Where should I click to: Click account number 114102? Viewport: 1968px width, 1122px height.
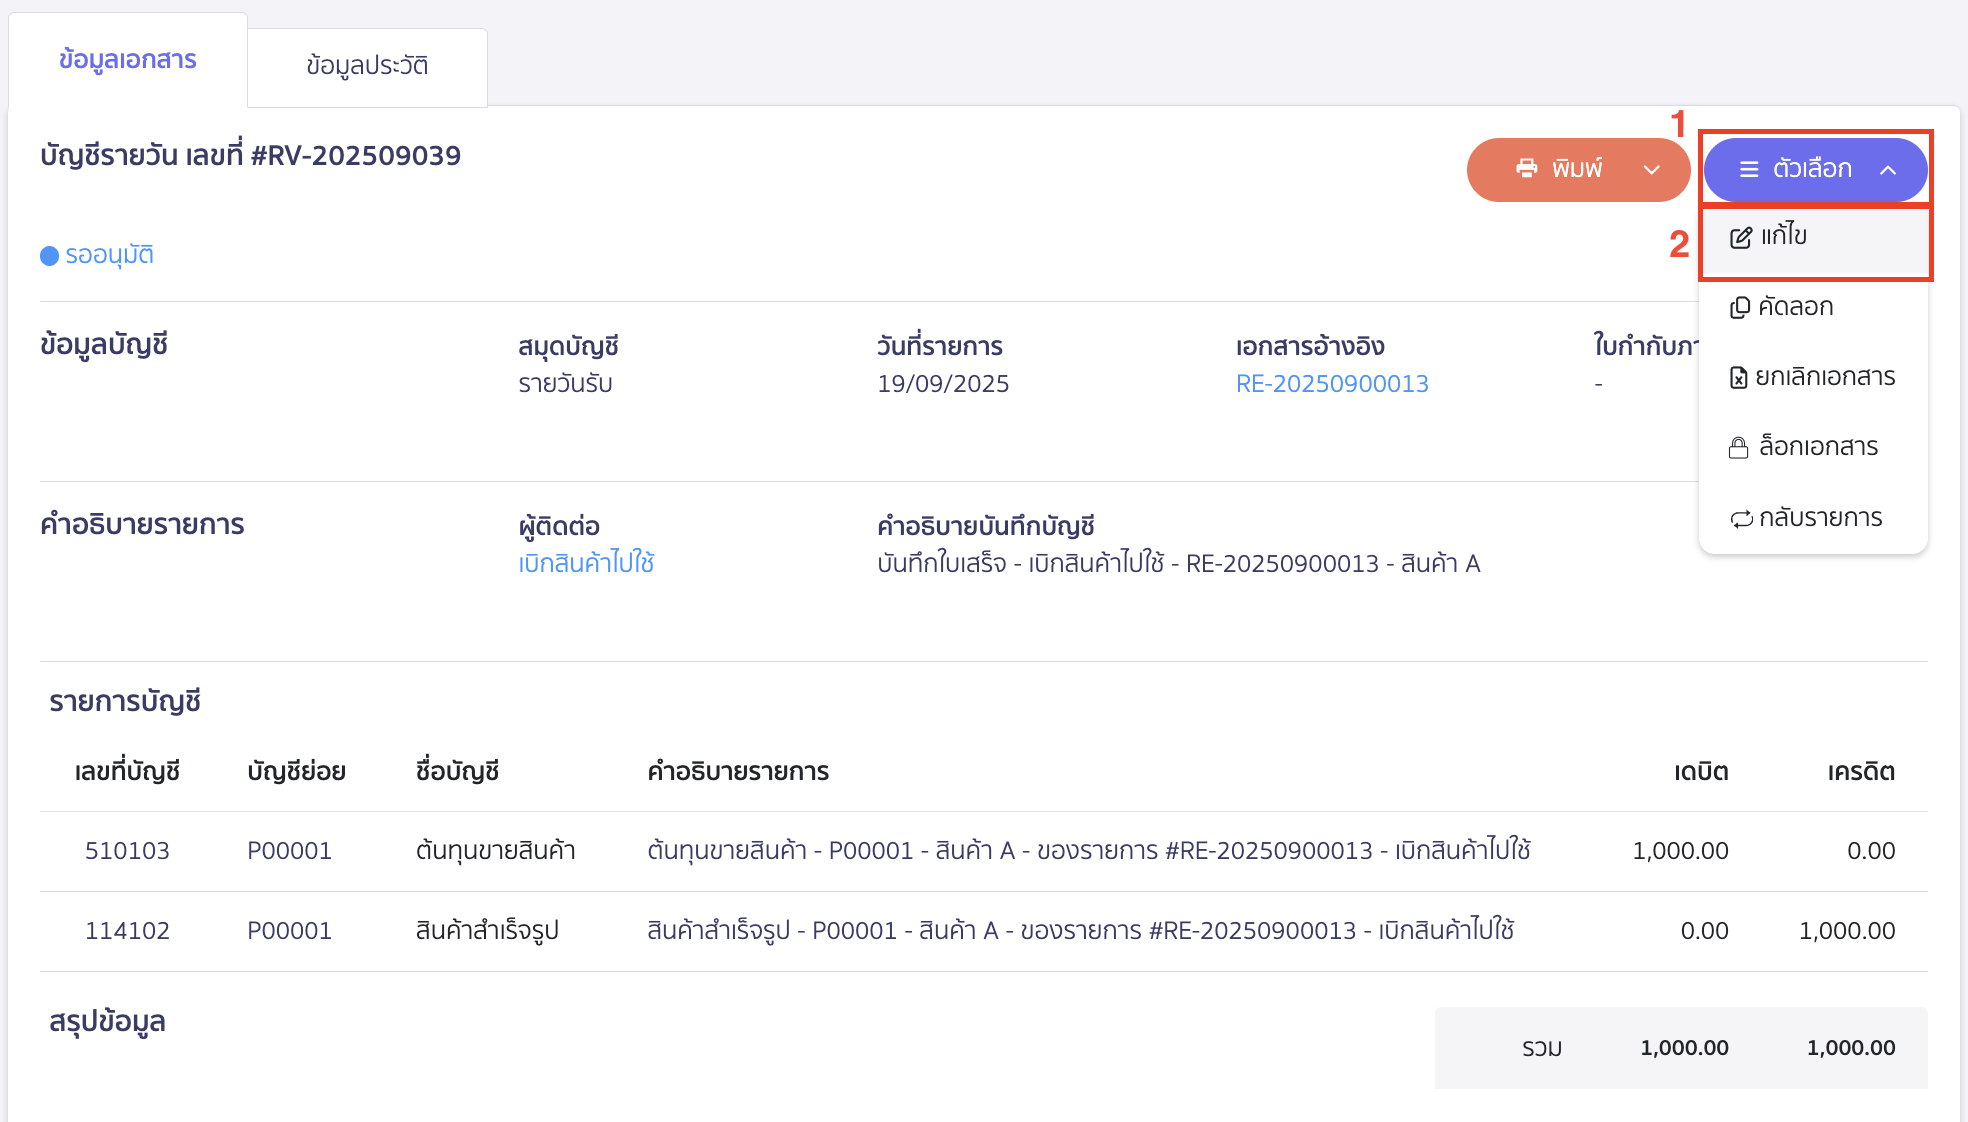(x=127, y=931)
